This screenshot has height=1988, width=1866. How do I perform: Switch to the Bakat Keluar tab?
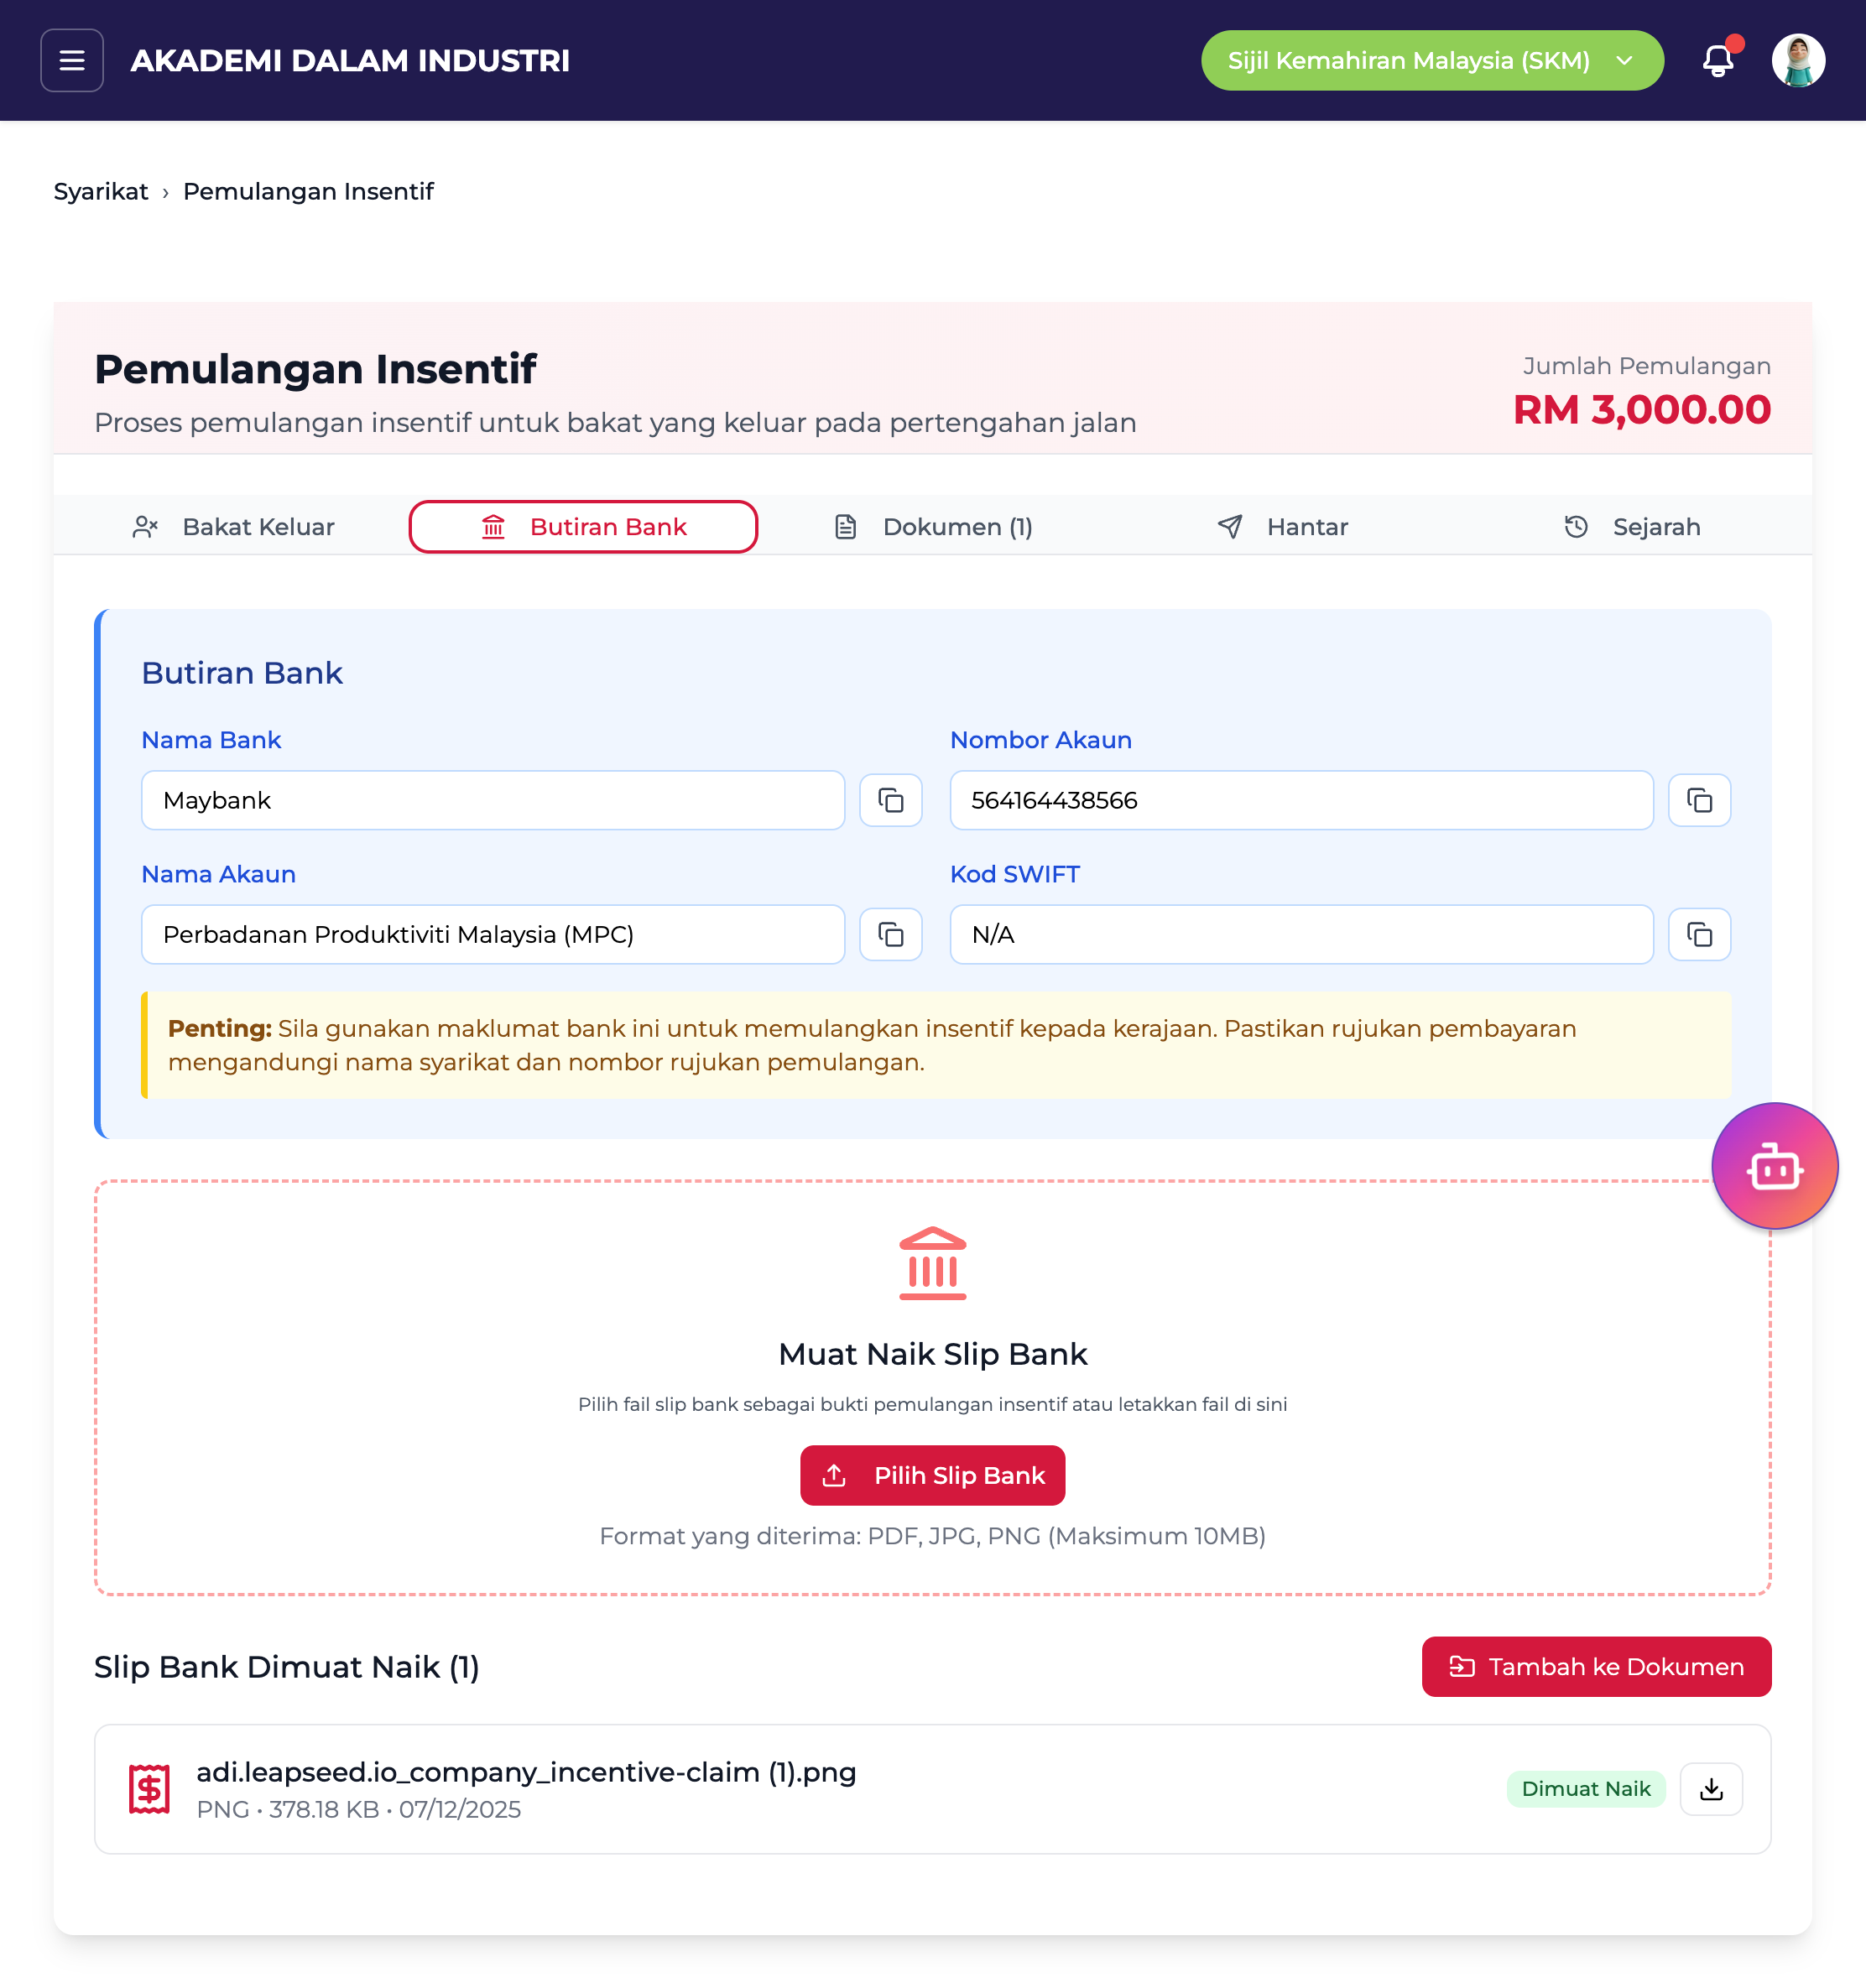click(234, 527)
